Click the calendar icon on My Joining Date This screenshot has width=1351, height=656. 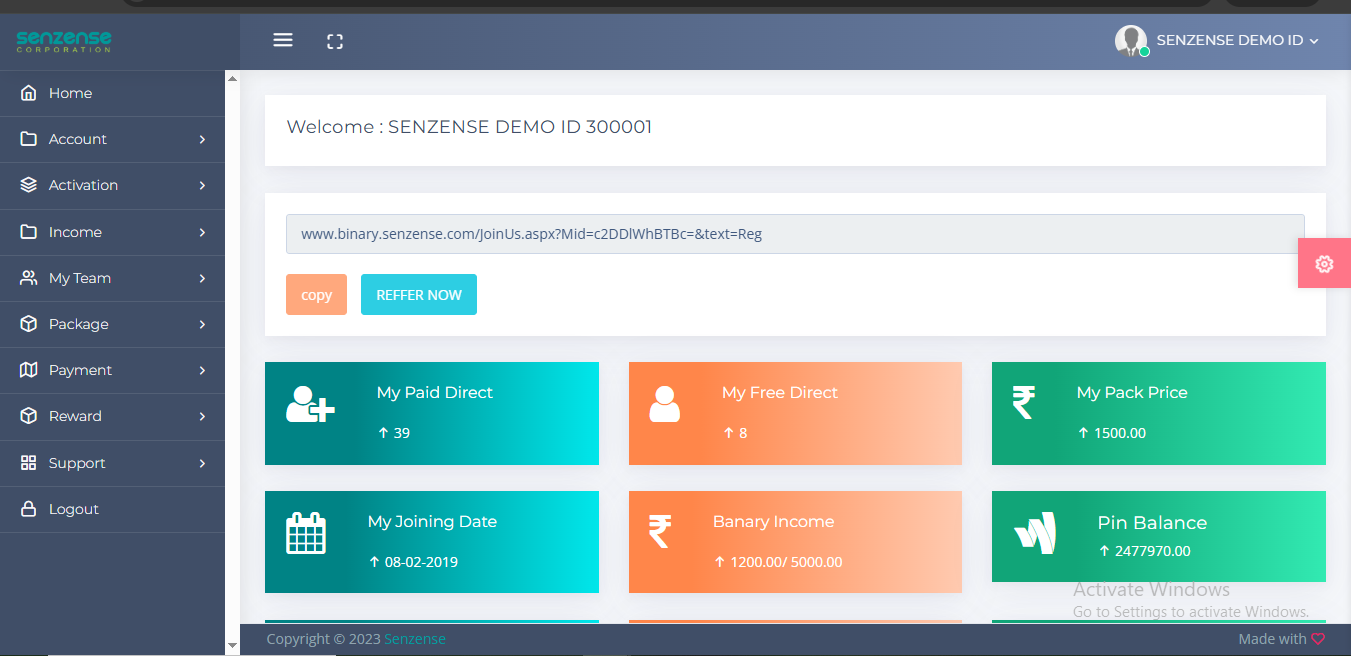point(306,533)
